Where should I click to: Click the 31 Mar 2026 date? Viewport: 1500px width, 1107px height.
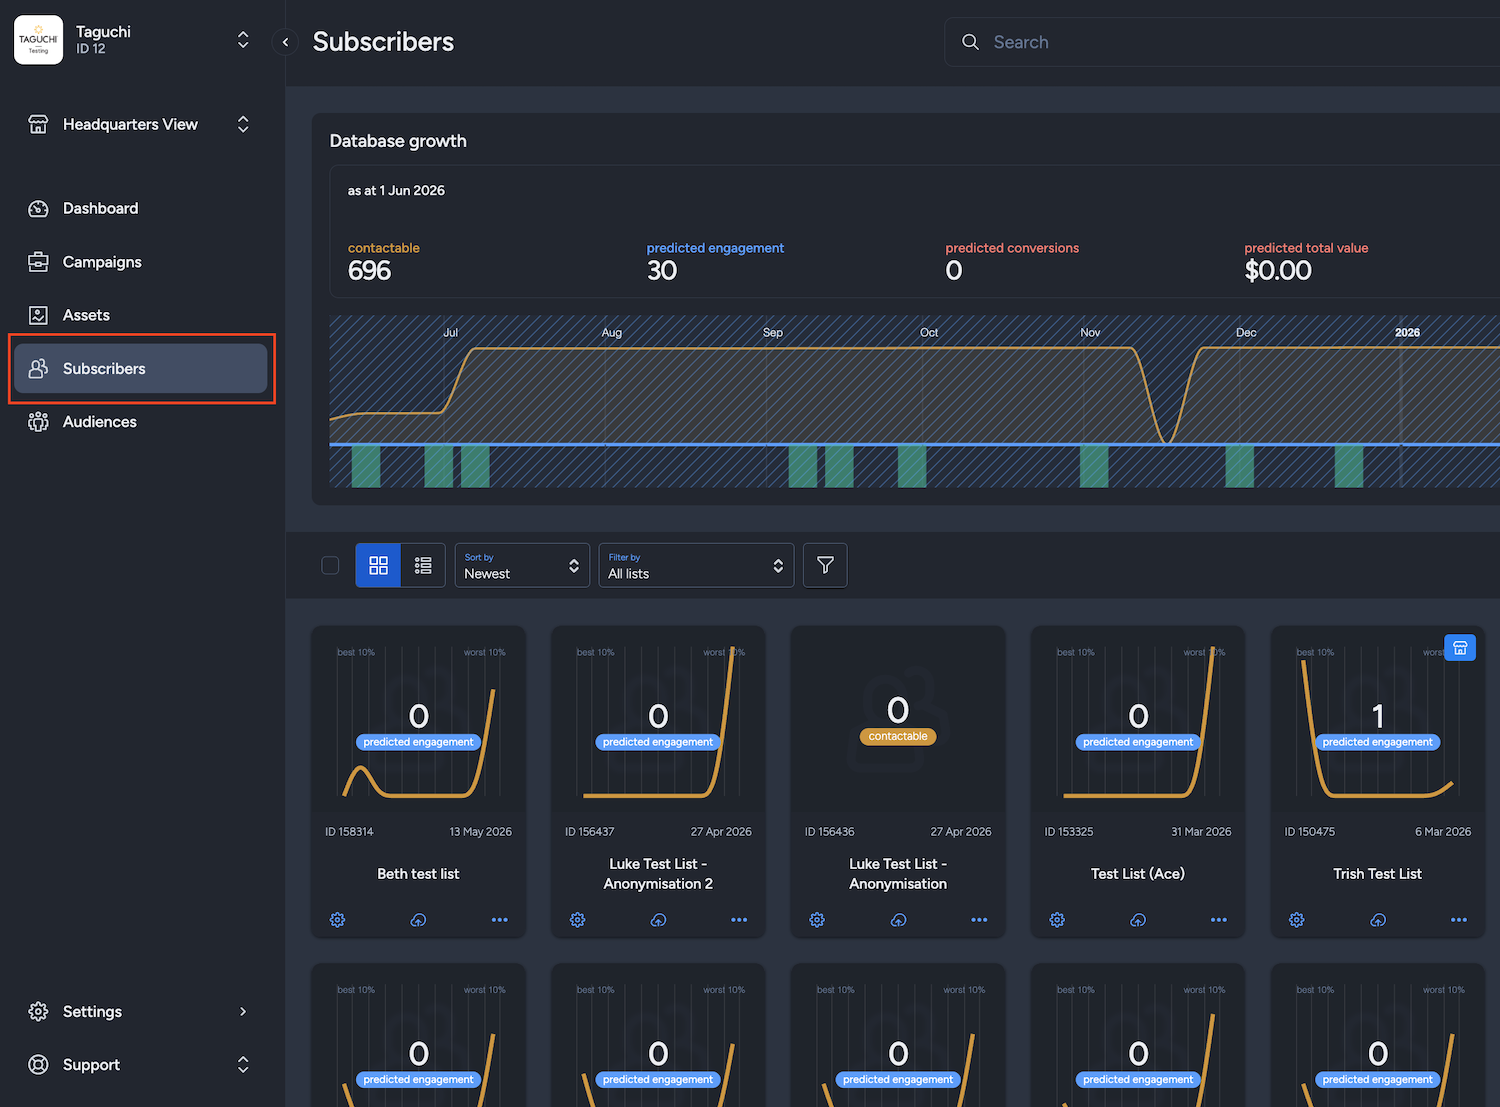(x=1201, y=832)
